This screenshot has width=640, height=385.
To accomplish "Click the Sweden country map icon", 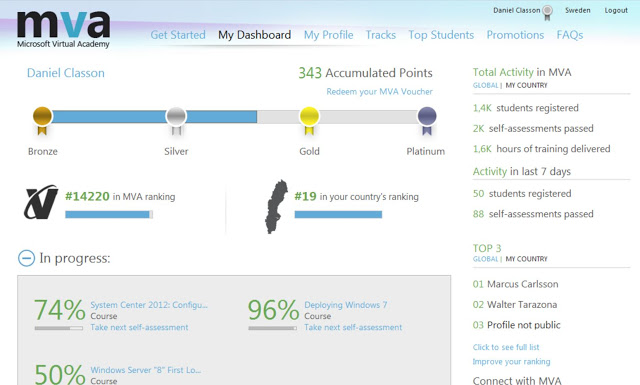I will coord(276,207).
